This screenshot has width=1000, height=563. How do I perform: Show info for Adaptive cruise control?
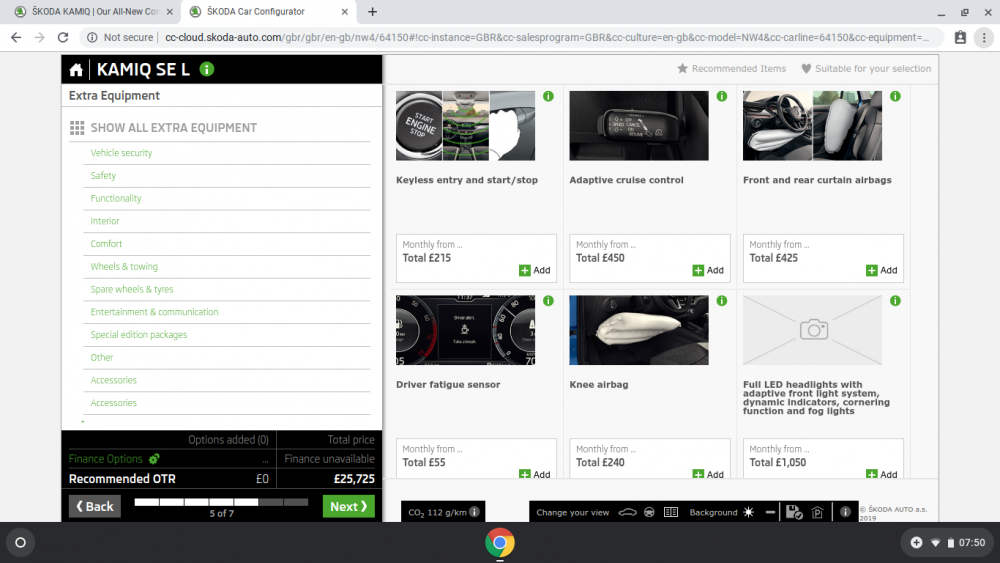point(722,96)
